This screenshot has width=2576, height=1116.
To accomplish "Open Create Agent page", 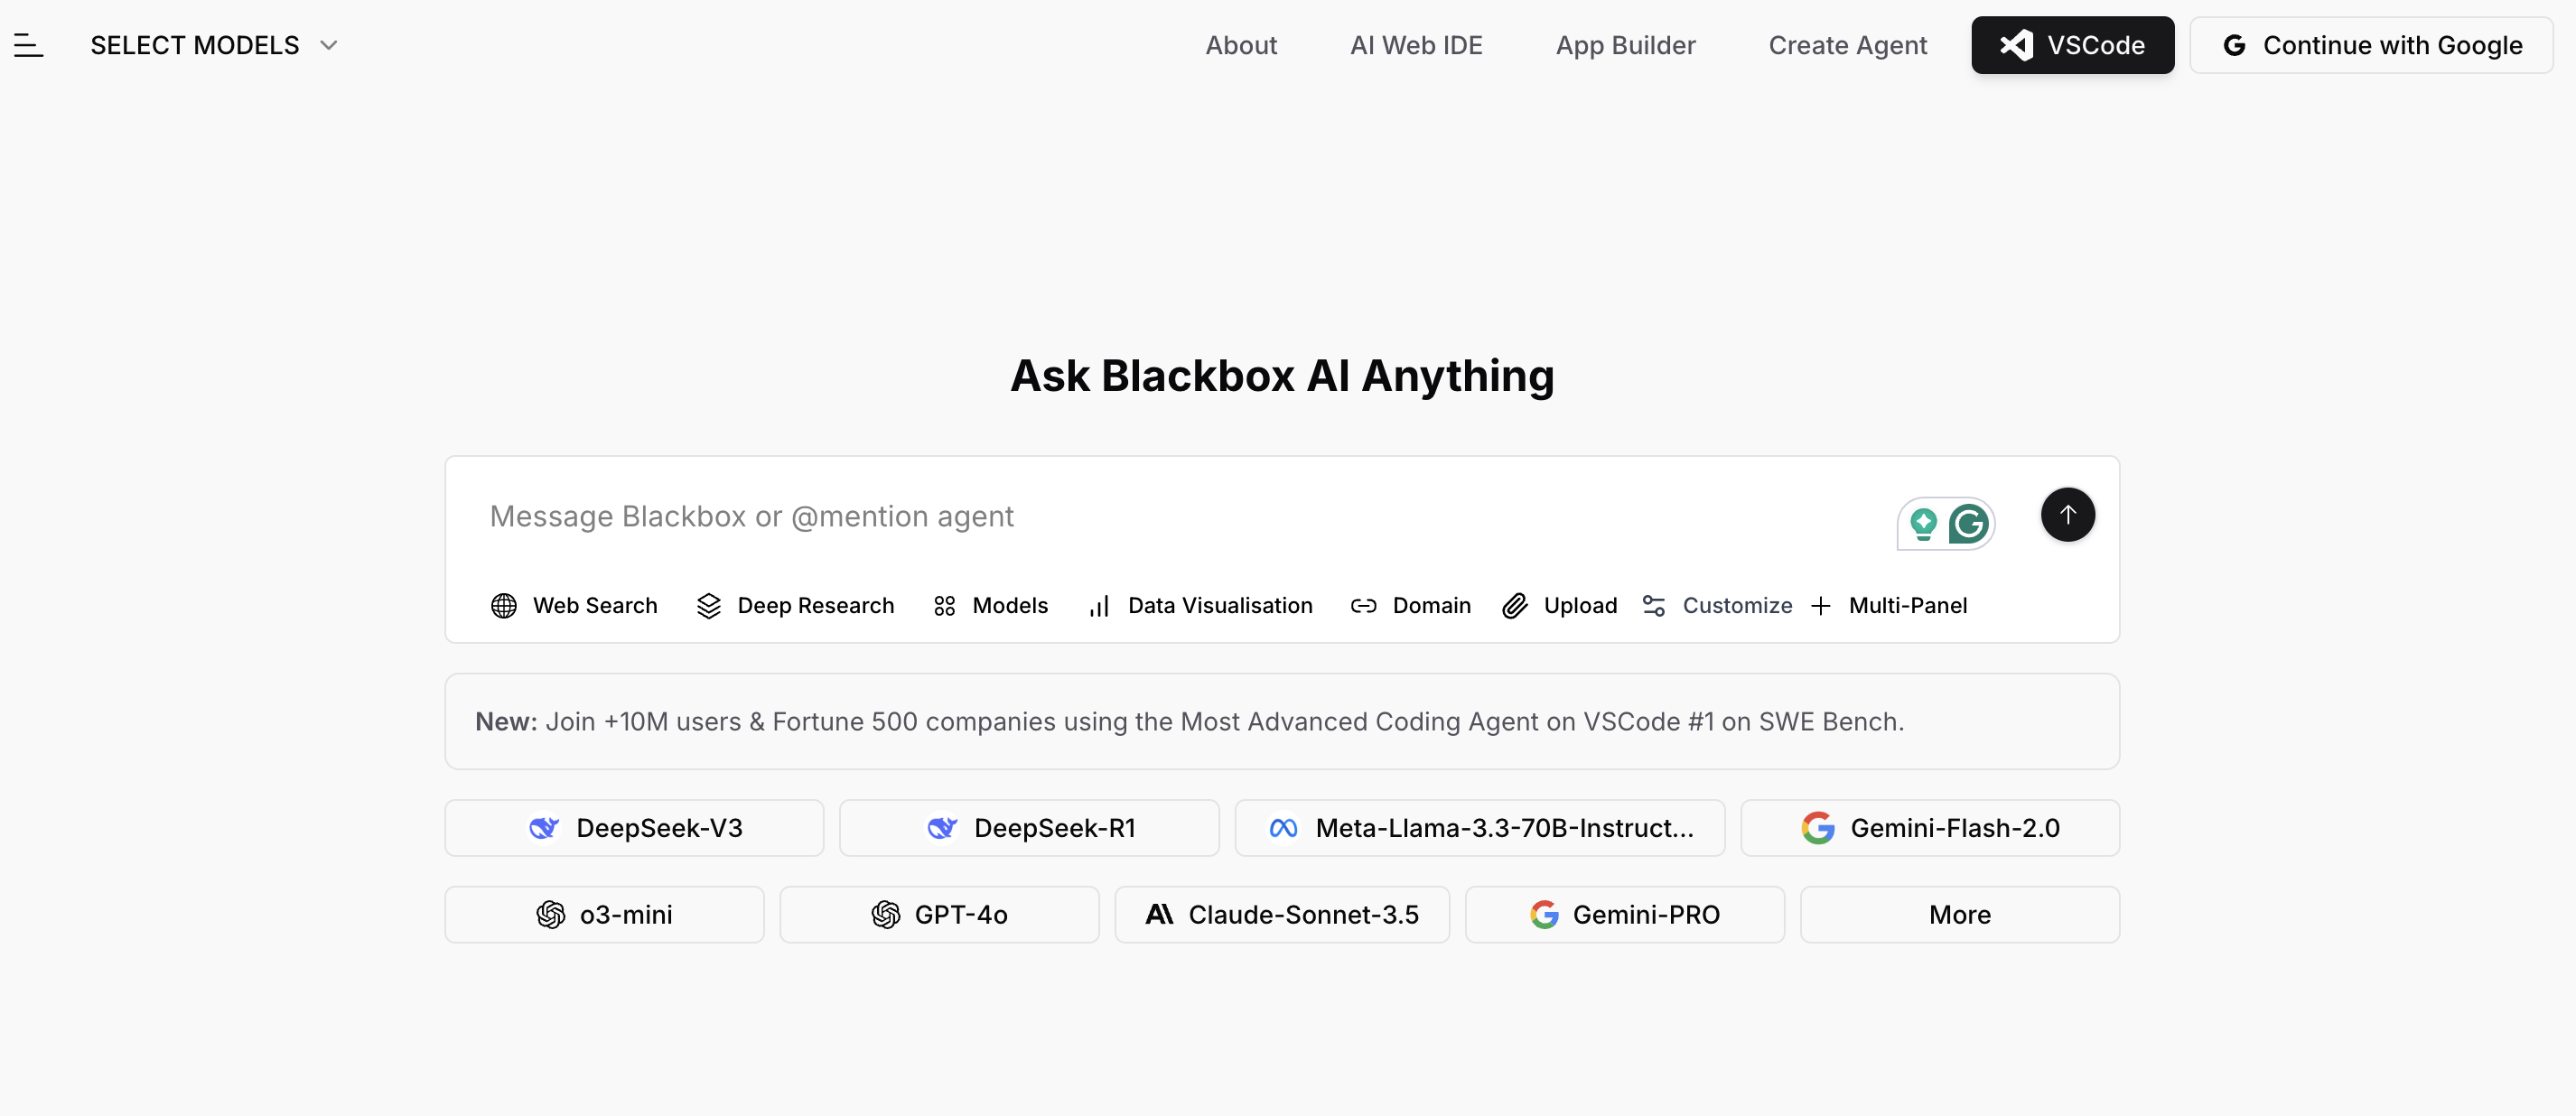I will (1848, 45).
